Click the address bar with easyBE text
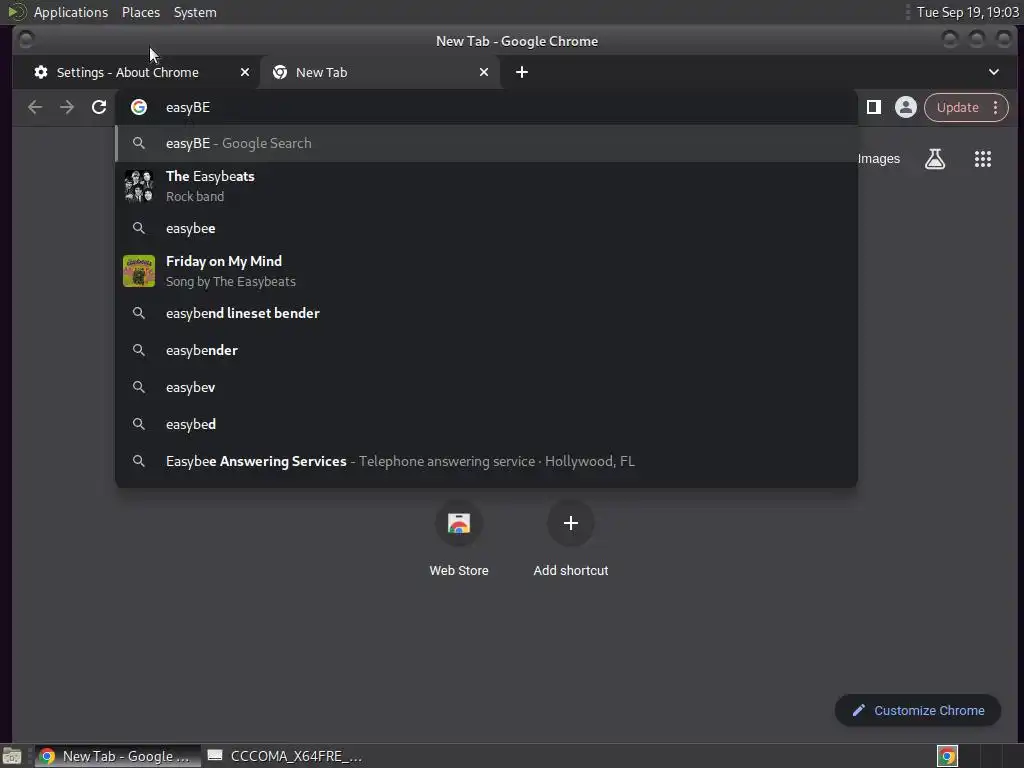Image resolution: width=1024 pixels, height=768 pixels. click(x=486, y=107)
